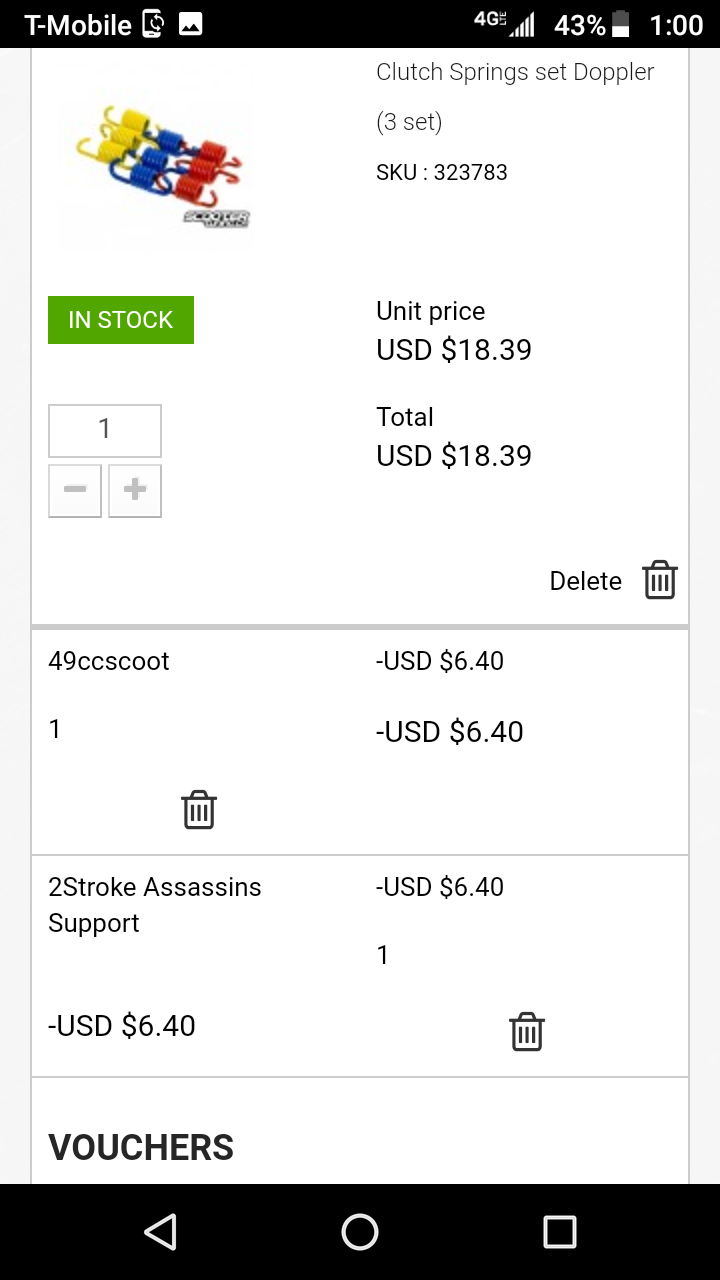Tap the IN STOCK green badge
The height and width of the screenshot is (1280, 720).
tap(121, 320)
